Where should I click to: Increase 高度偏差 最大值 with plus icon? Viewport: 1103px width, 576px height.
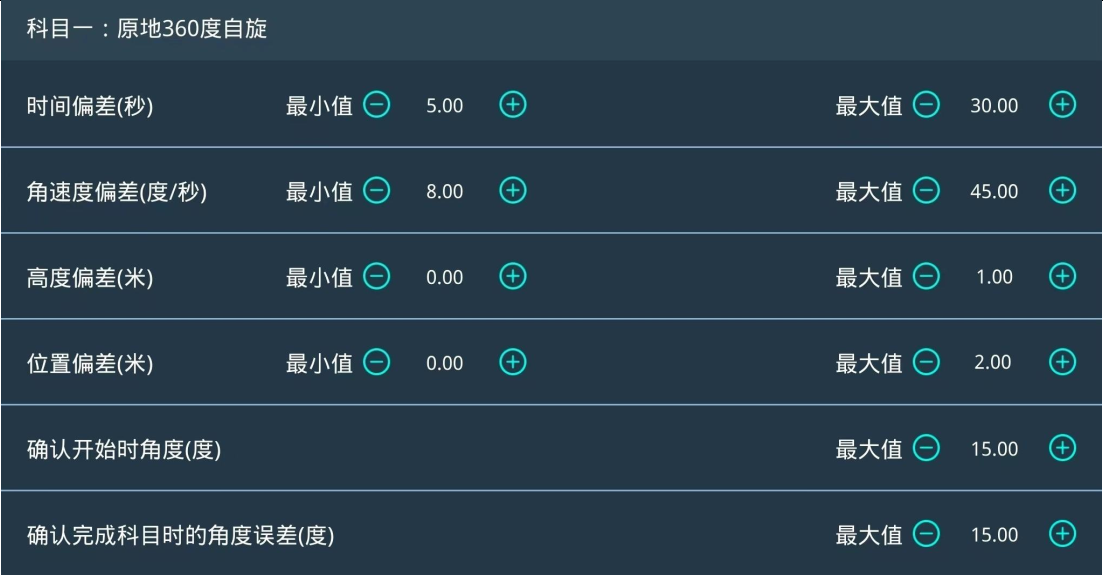click(x=1062, y=277)
